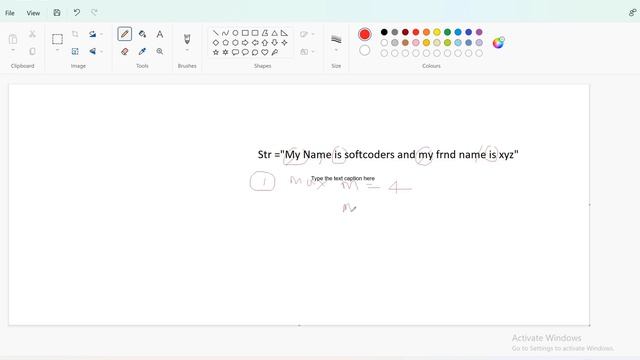Select Colour 2 white secondary swatch
This screenshot has width=640, height=360.
[x=364, y=50]
